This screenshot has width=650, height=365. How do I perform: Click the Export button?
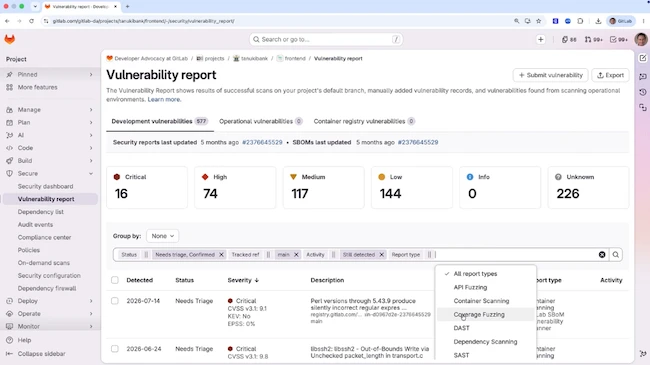pyautogui.click(x=610, y=75)
